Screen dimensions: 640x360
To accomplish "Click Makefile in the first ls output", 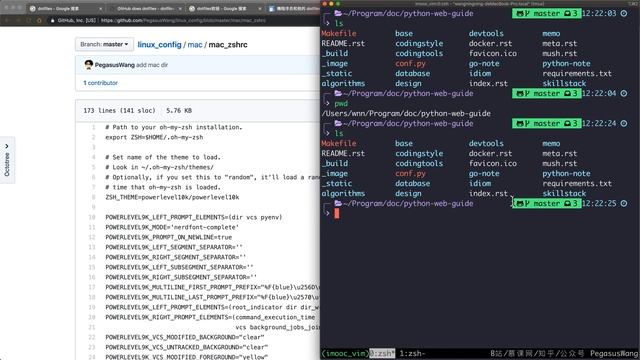I will [339, 33].
